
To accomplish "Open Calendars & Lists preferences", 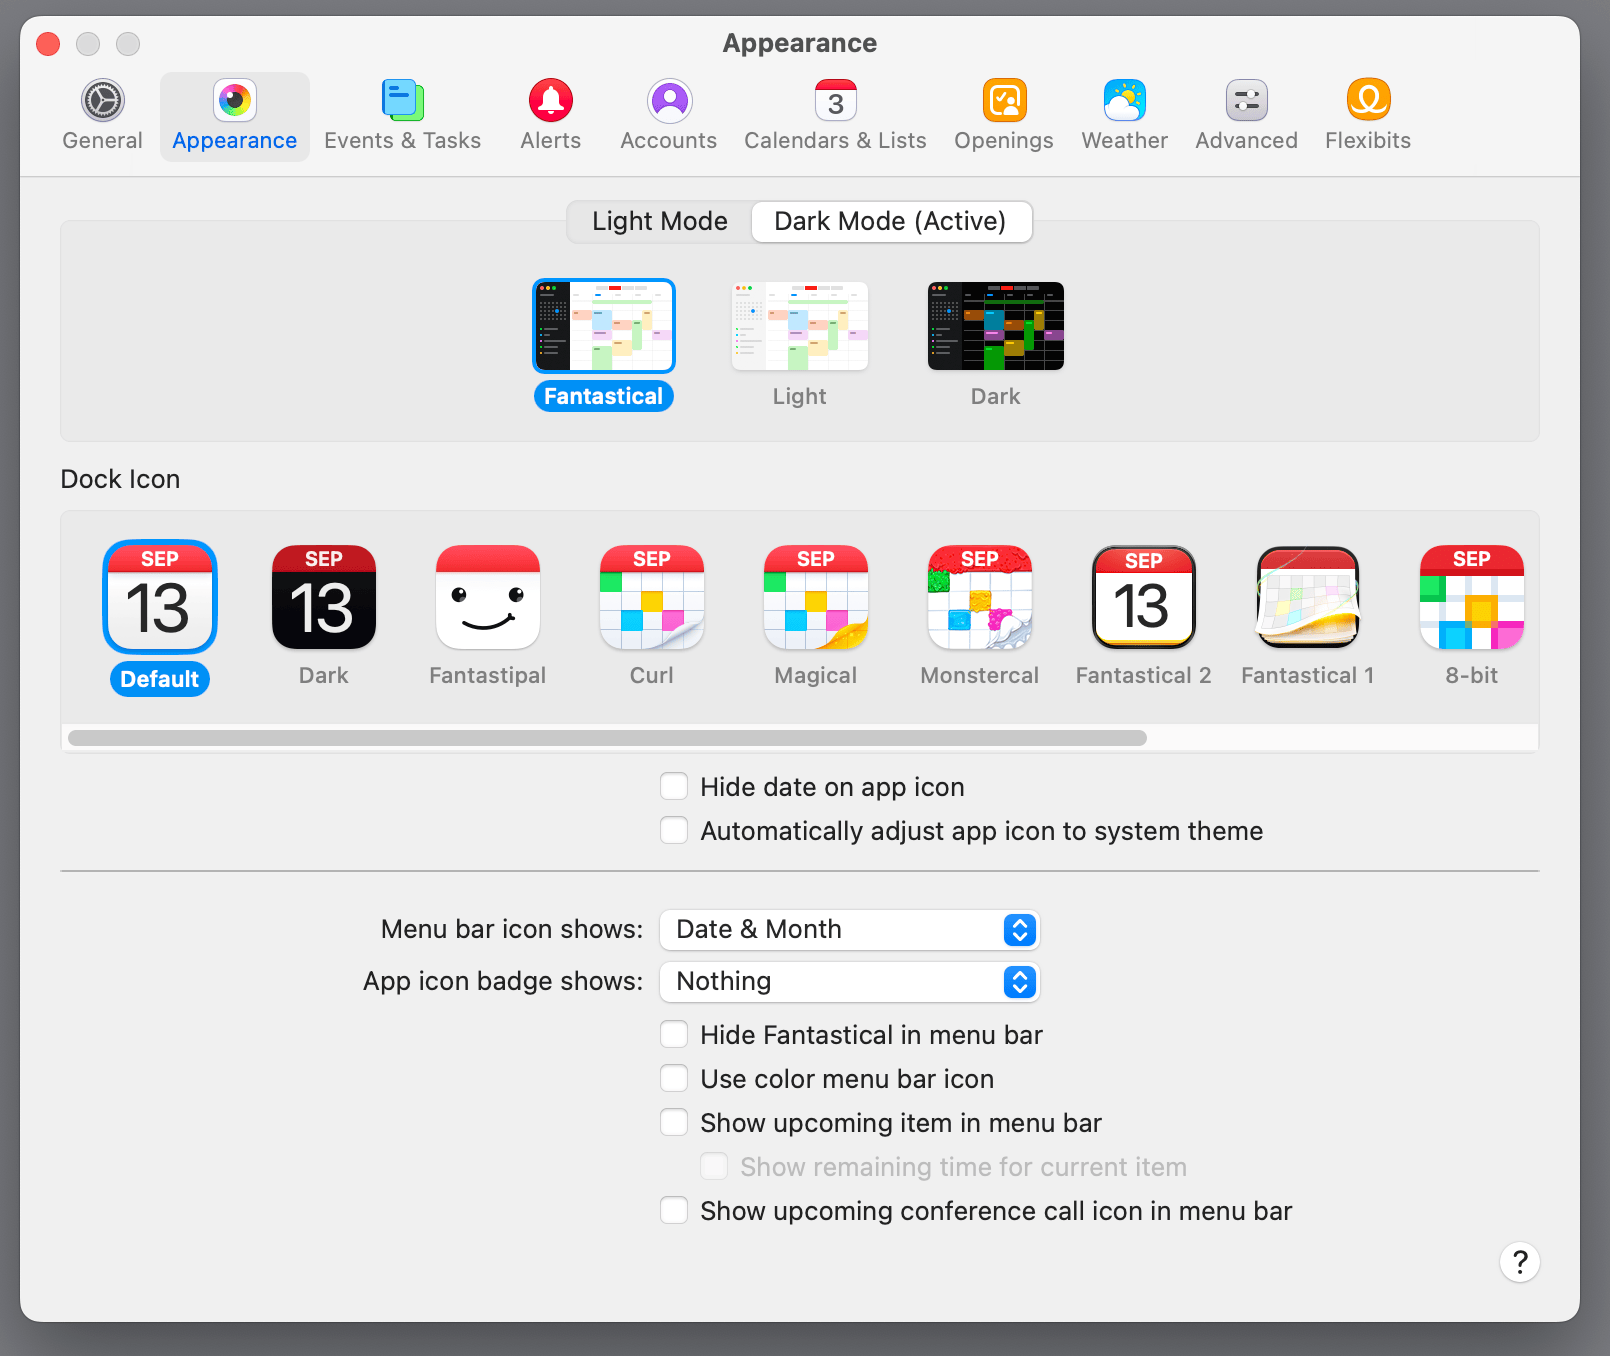I will (835, 116).
